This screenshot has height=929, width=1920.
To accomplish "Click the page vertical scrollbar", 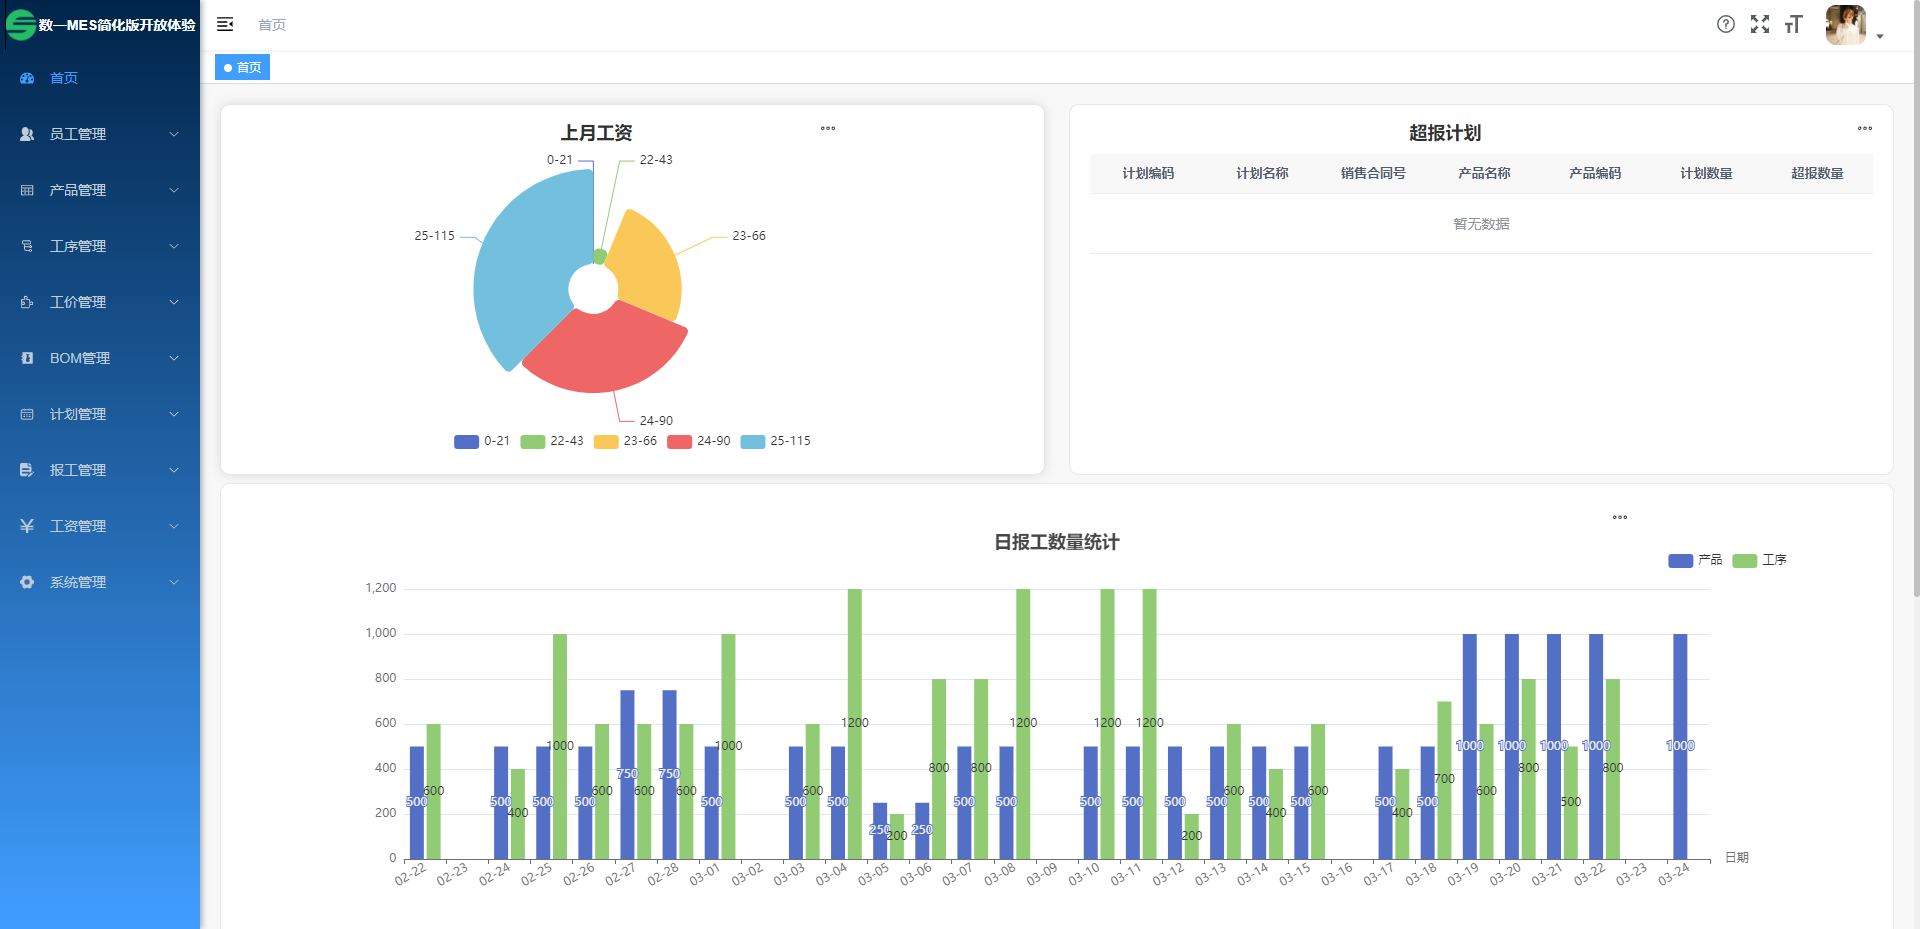I will [x=1915, y=300].
